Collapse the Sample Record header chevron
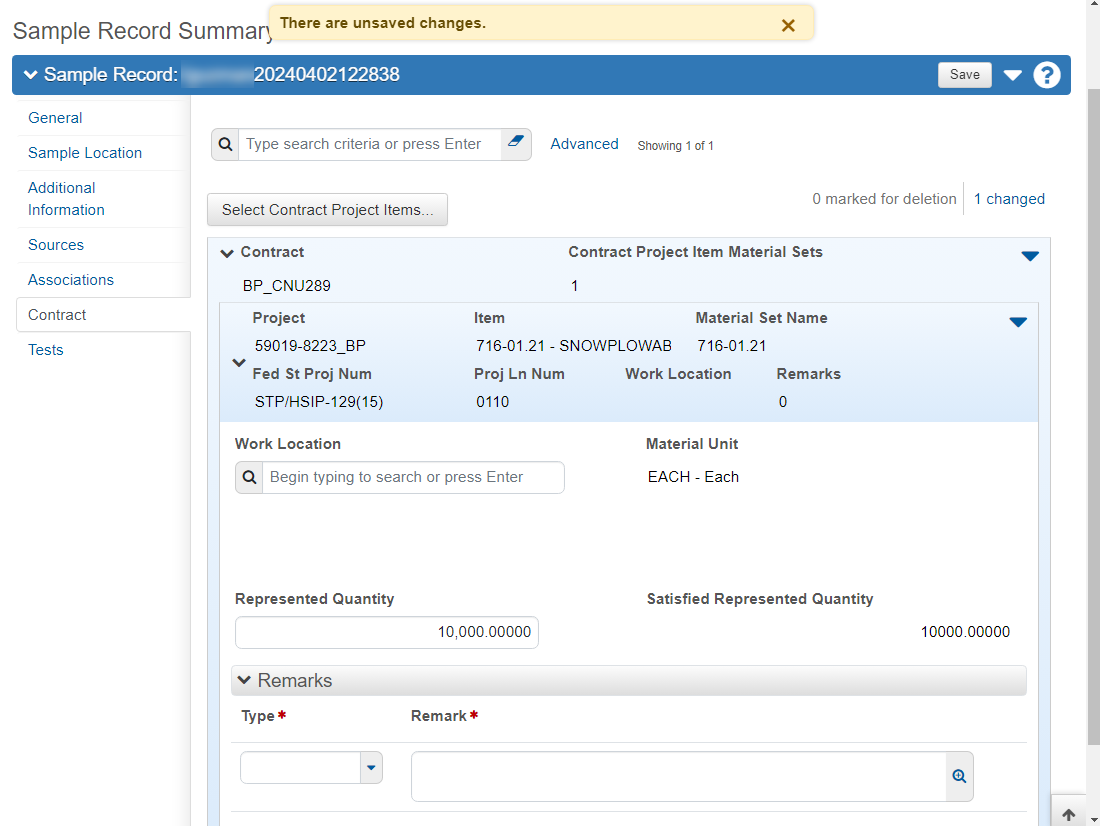1100x826 pixels. click(30, 74)
